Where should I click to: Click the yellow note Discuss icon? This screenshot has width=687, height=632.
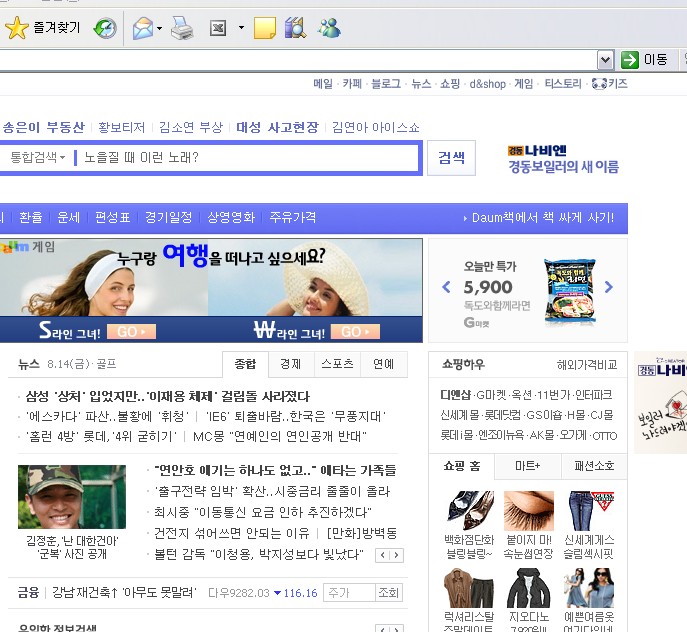coord(265,28)
